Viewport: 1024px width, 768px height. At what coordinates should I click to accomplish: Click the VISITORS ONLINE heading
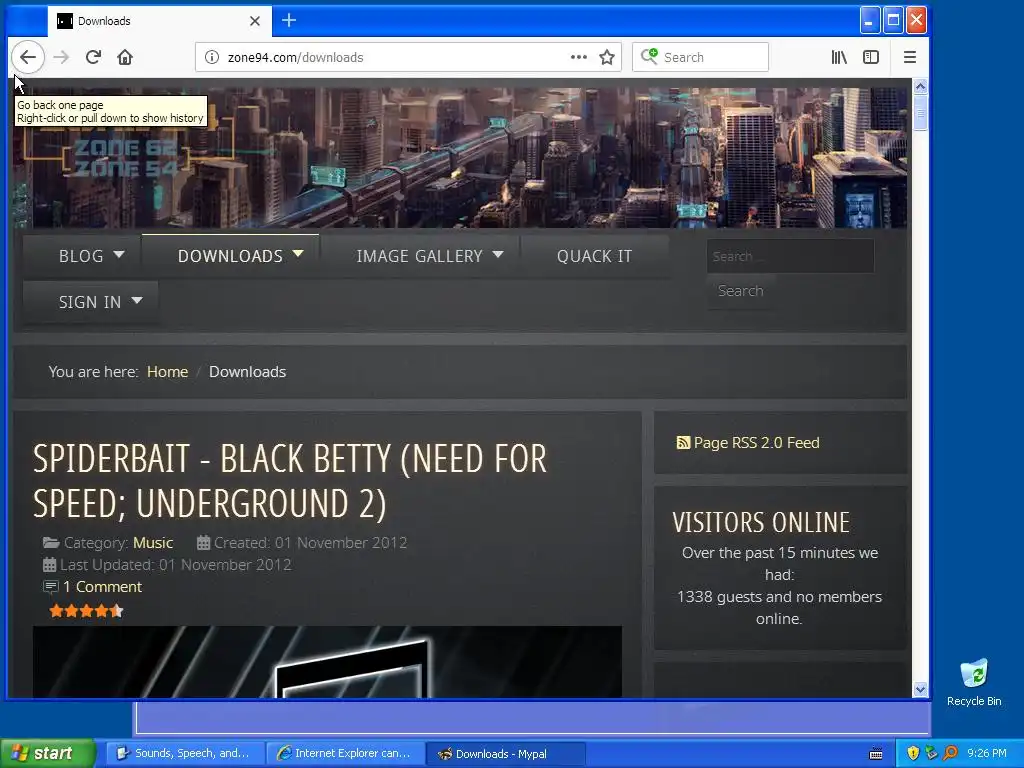[x=761, y=522]
